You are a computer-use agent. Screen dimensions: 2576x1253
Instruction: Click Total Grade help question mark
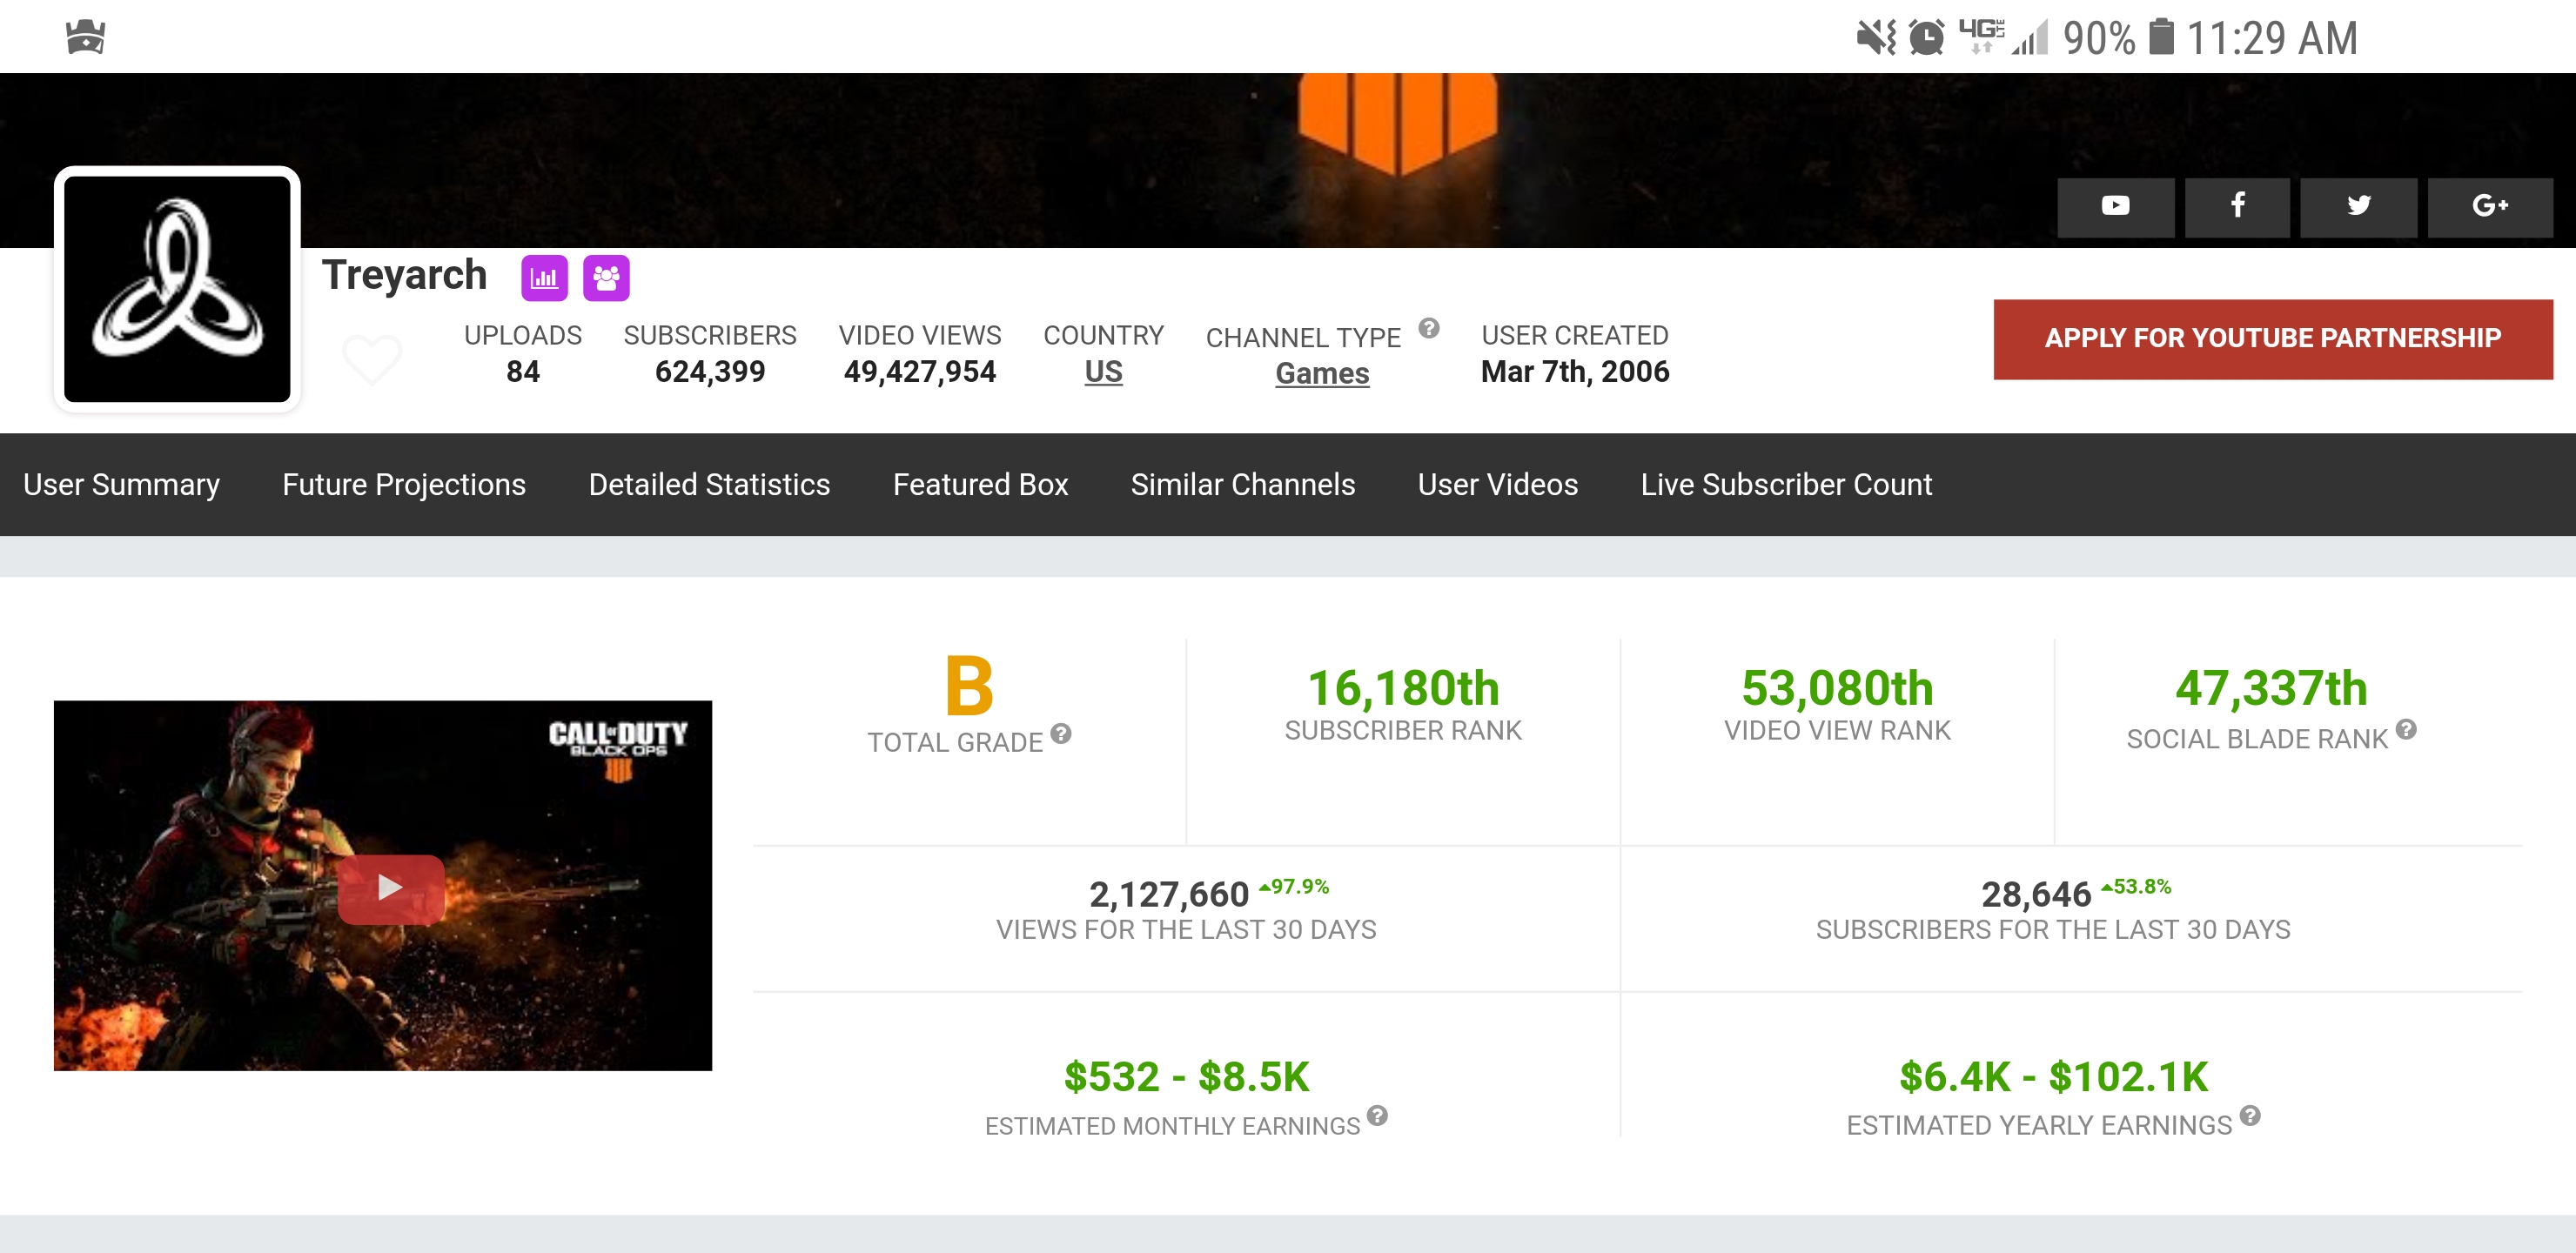coord(1061,734)
